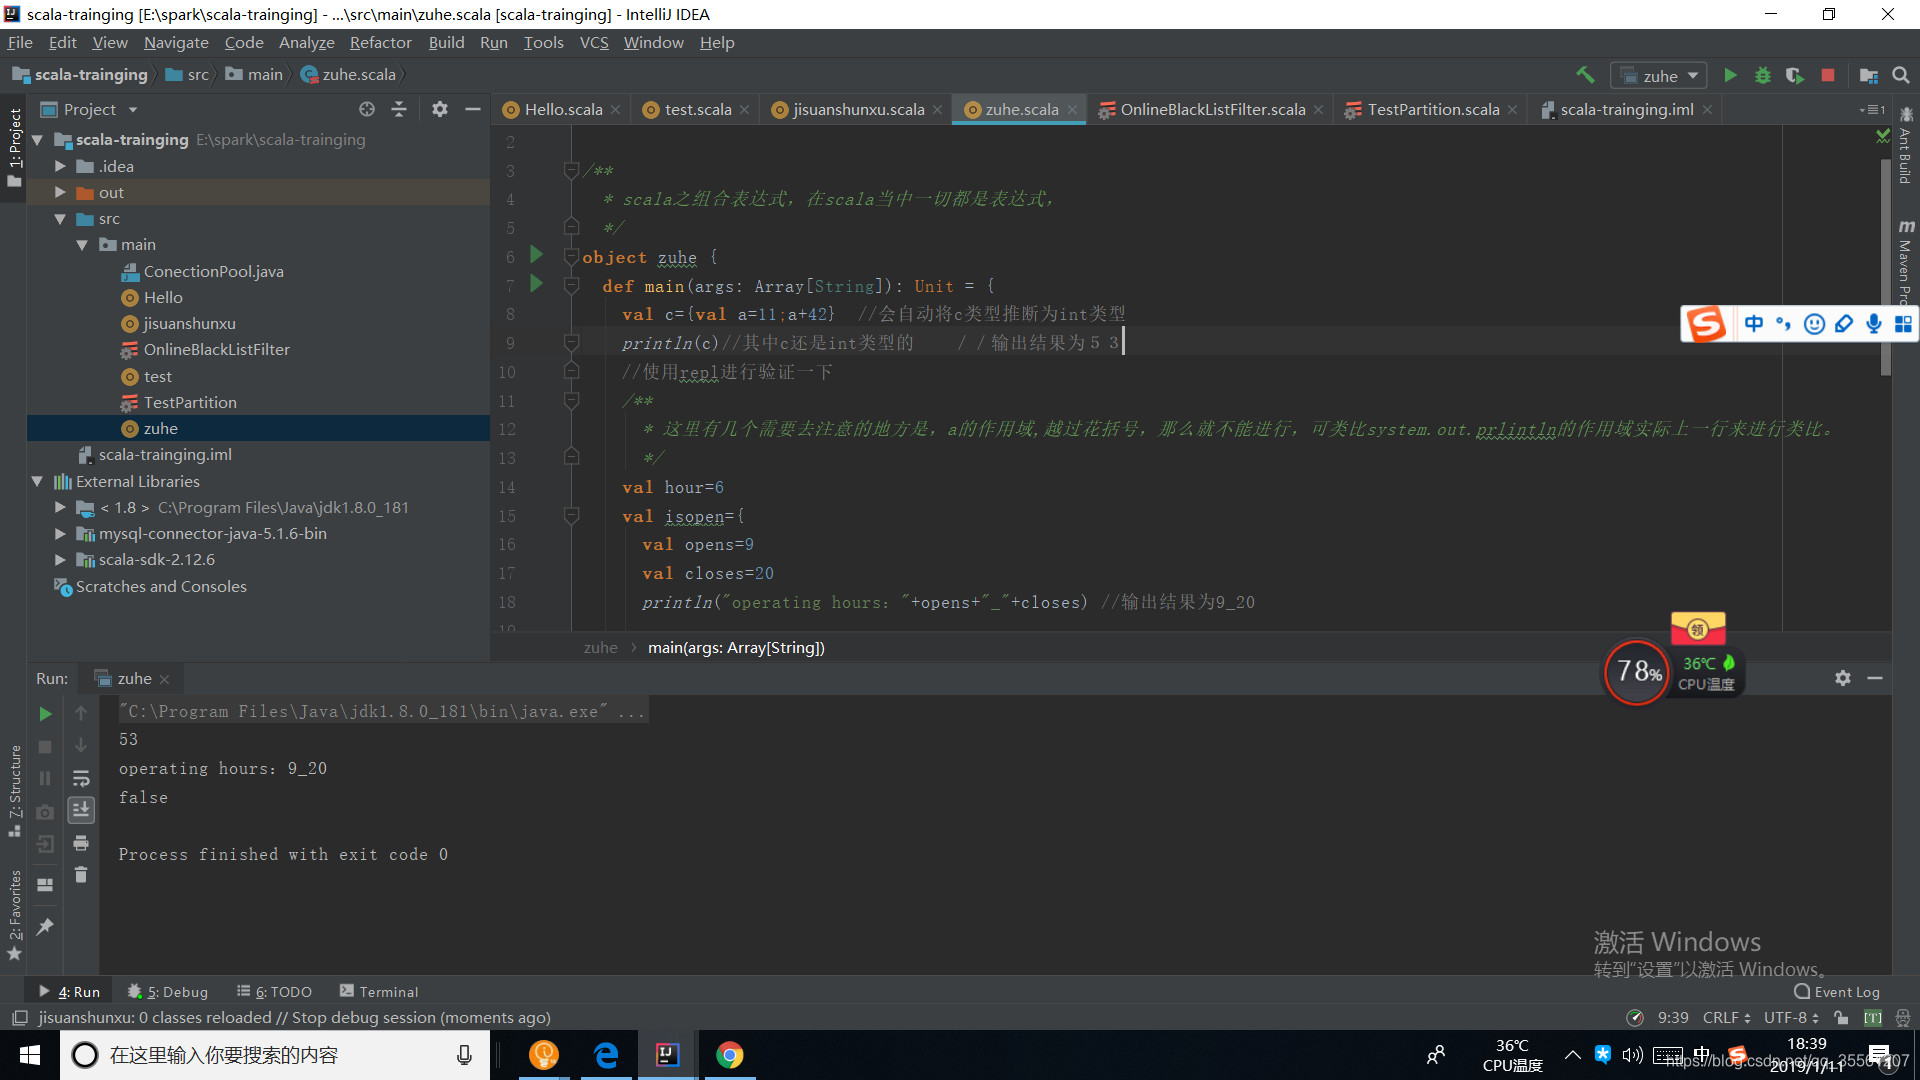Open the Event Log
The height and width of the screenshot is (1080, 1920).
click(1837, 992)
